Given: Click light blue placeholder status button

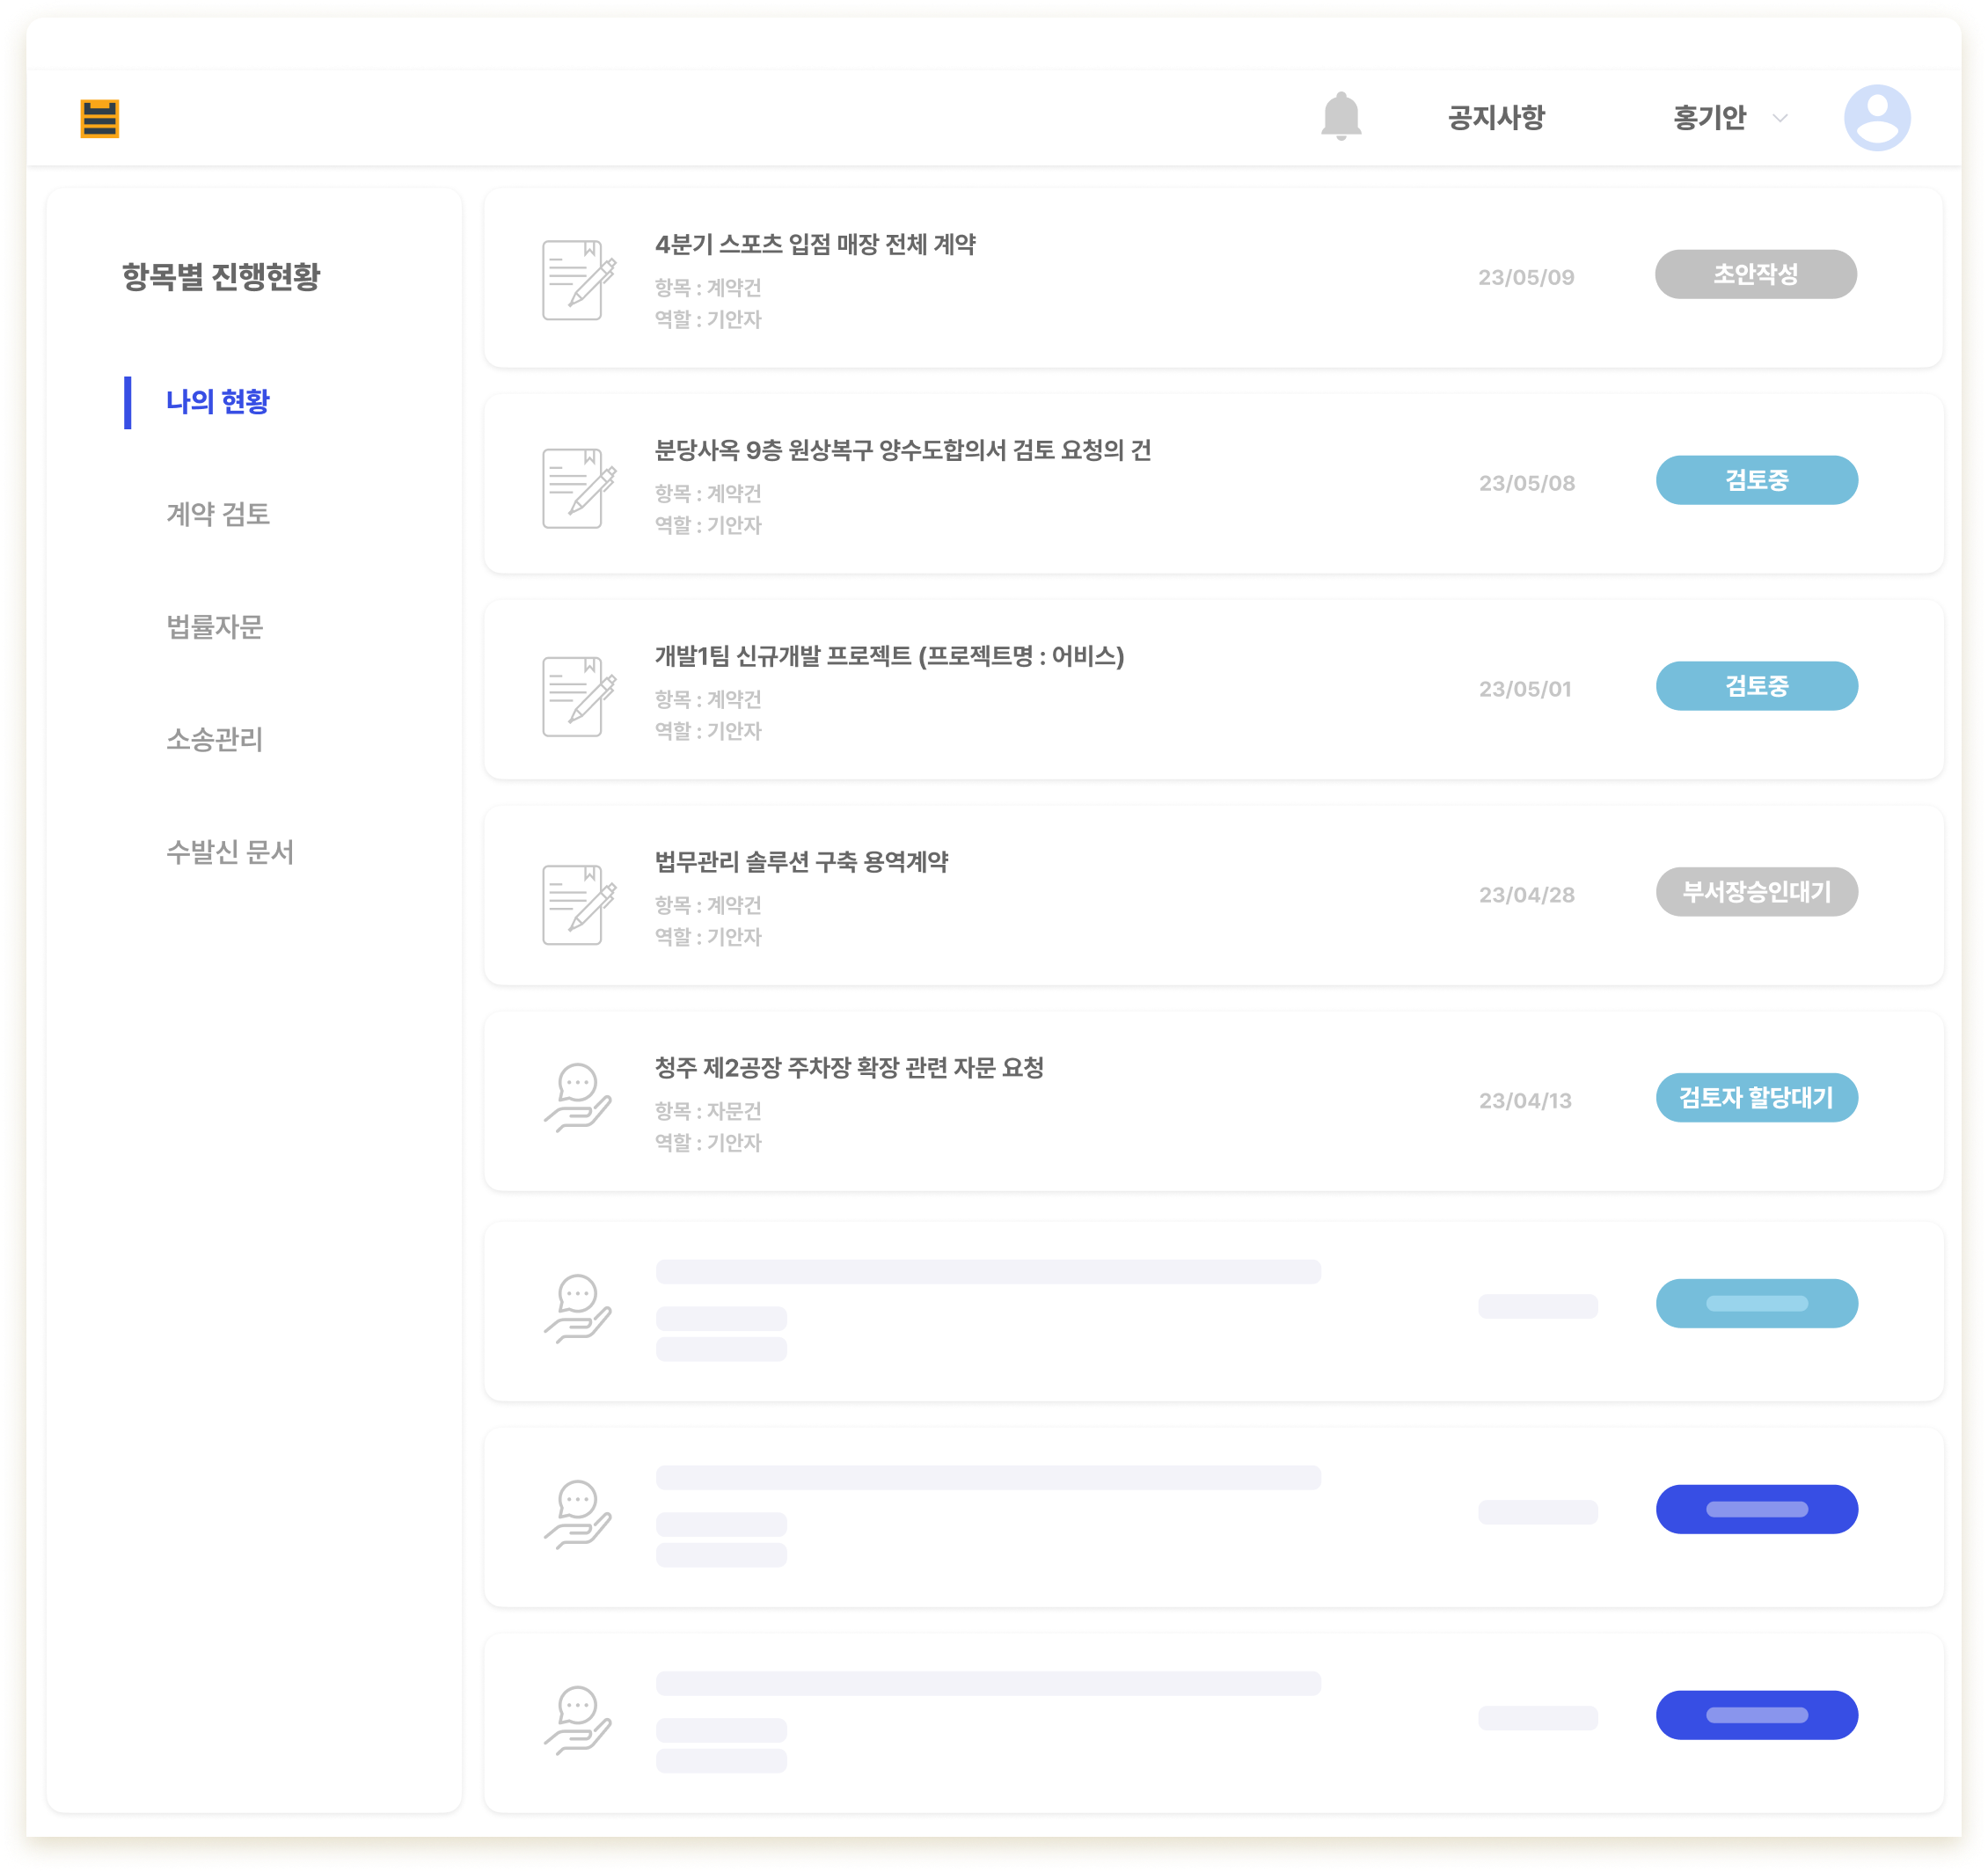Looking at the screenshot, I should point(1756,1304).
